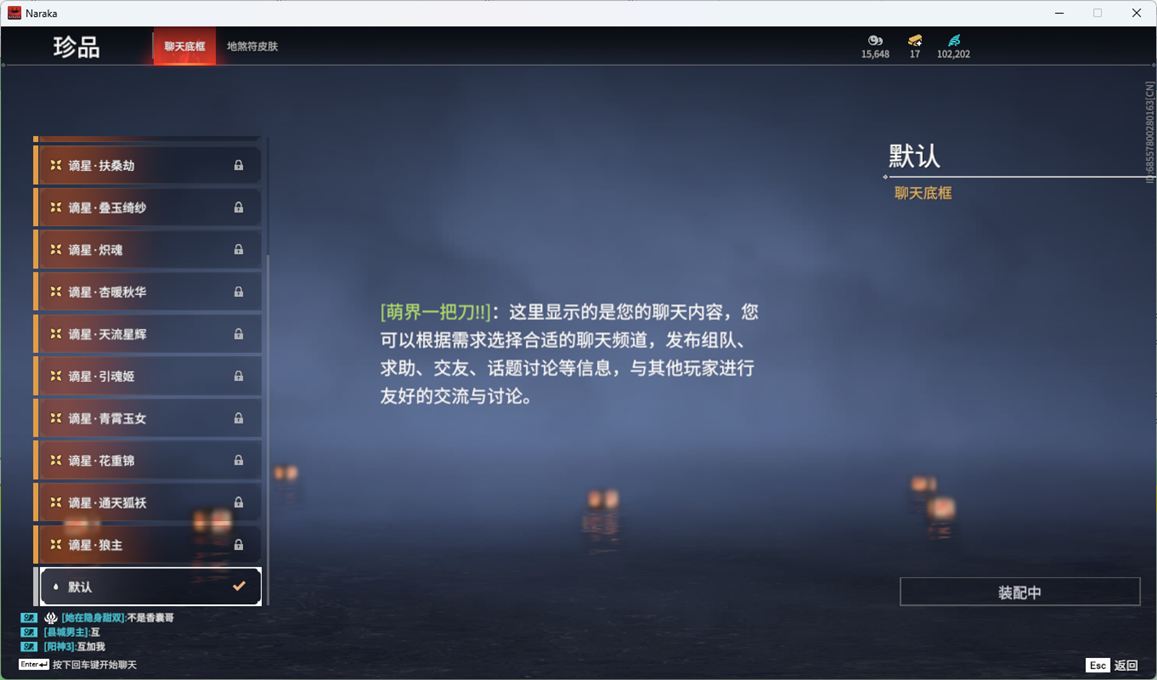Screen dimensions: 1157x680
Task: Click the 珍品 page title
Action: (76, 46)
